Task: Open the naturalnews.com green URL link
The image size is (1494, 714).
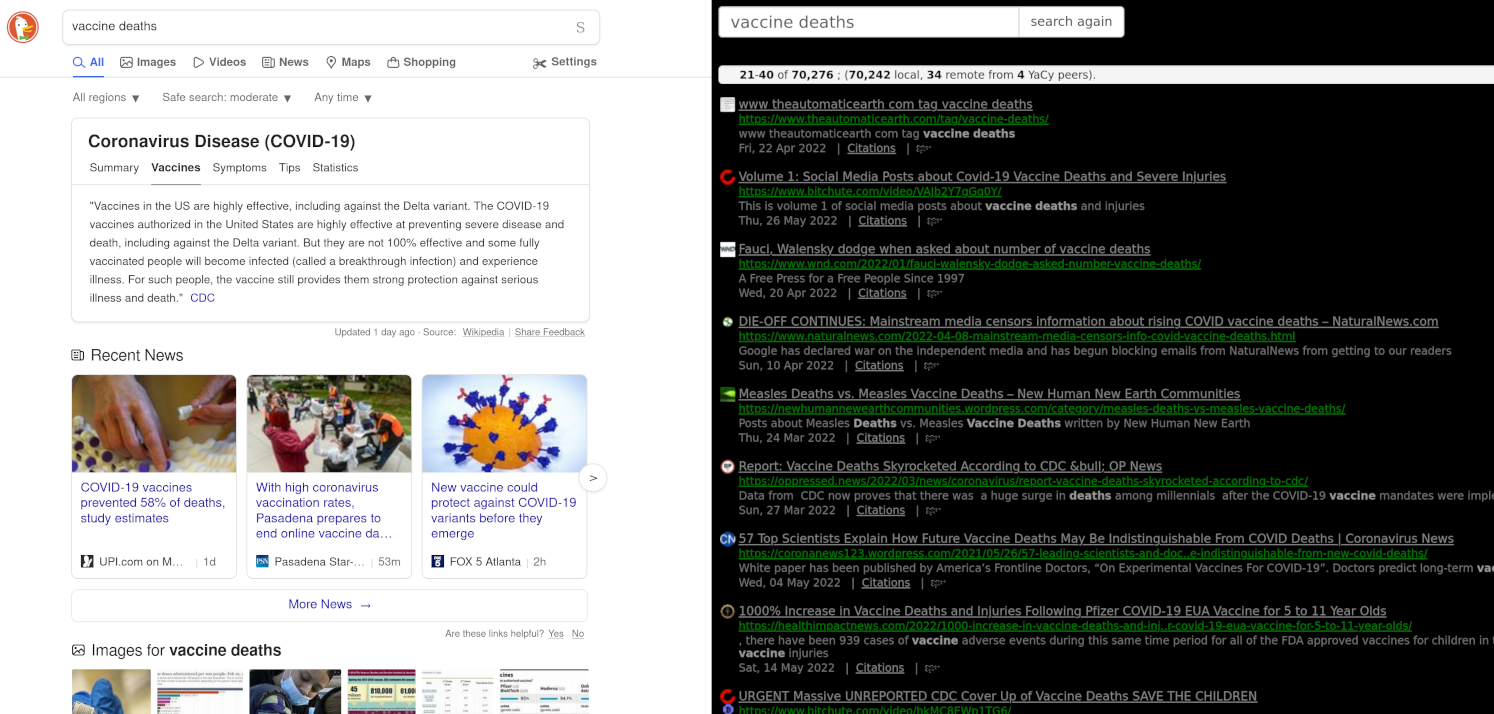Action: tap(1017, 337)
